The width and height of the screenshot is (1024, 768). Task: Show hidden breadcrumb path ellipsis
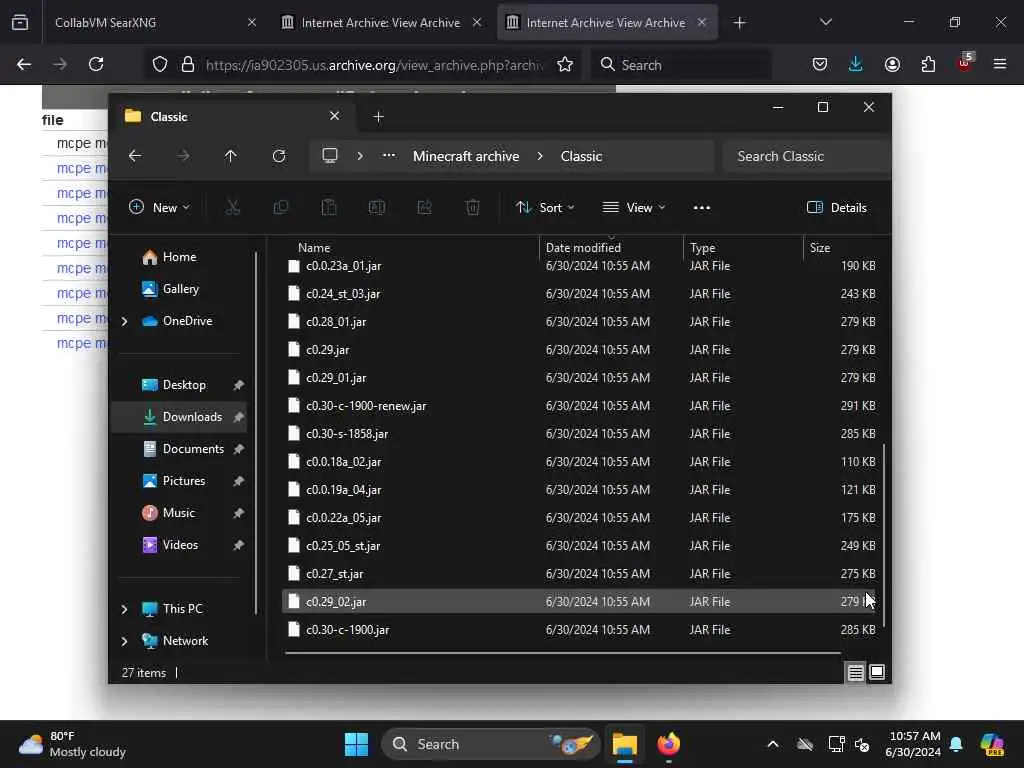click(389, 156)
